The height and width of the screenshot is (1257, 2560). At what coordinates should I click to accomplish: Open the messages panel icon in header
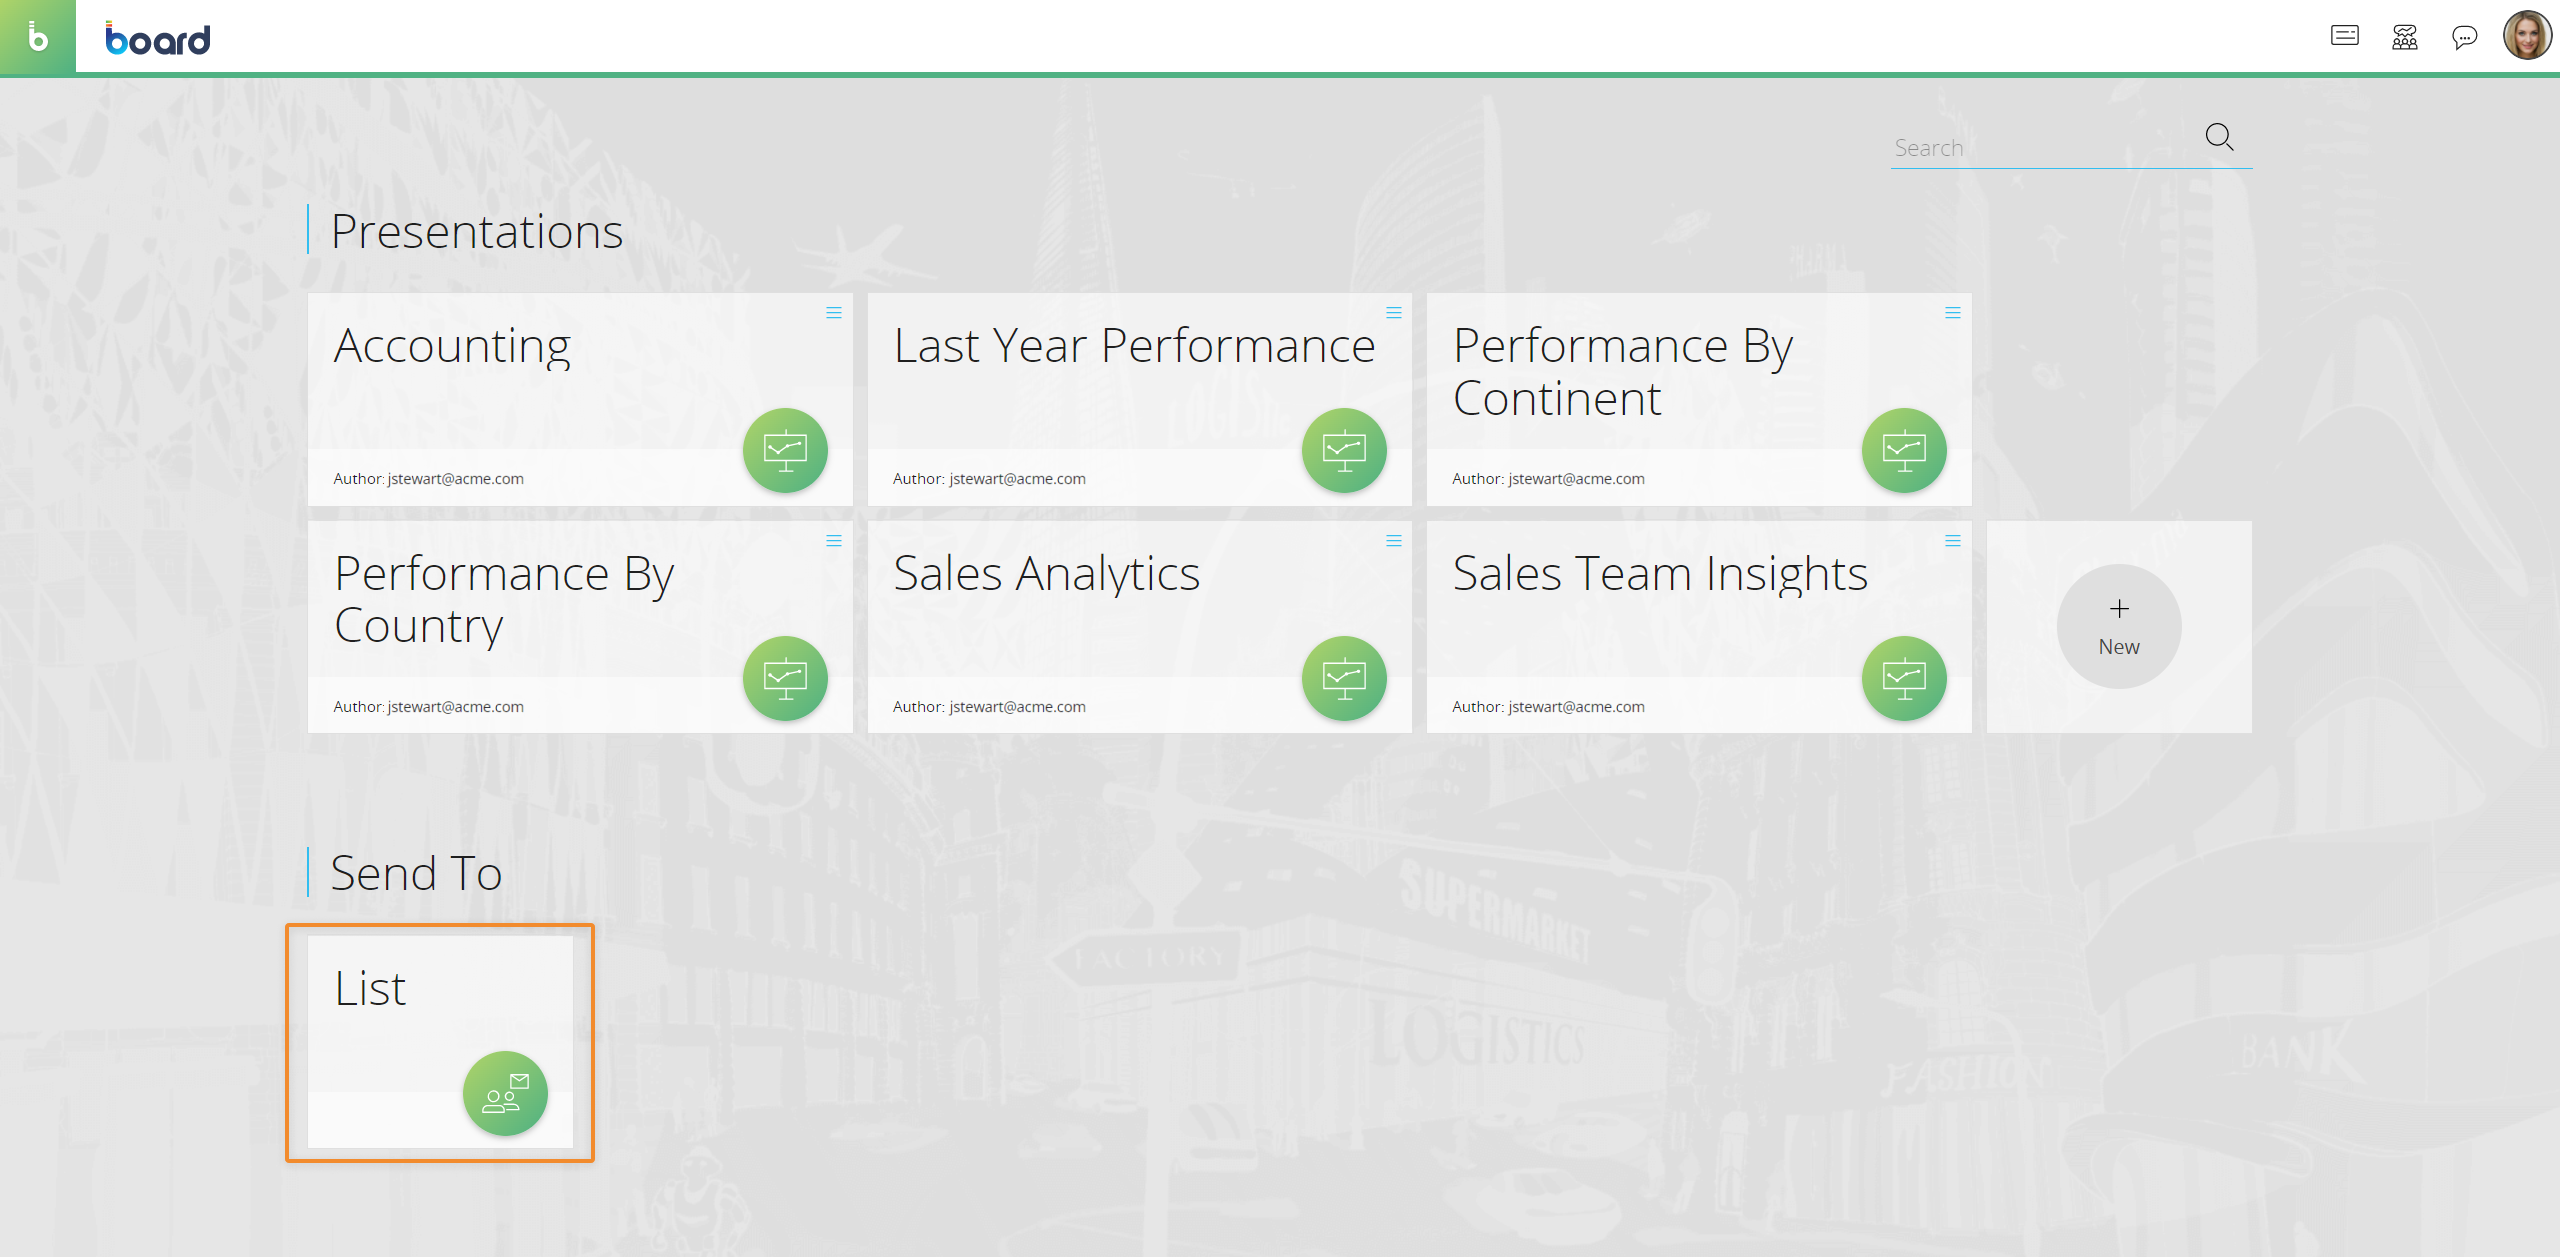pyautogui.click(x=2344, y=37)
